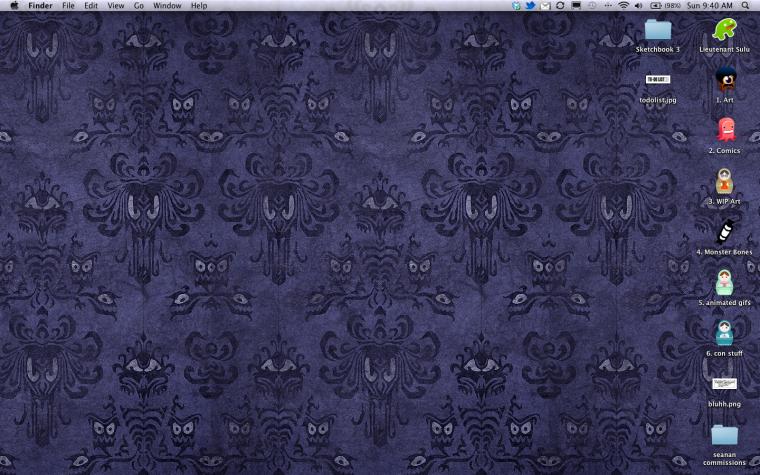Select the 5. animated gifs doll icon
The height and width of the screenshot is (475, 760).
point(724,282)
